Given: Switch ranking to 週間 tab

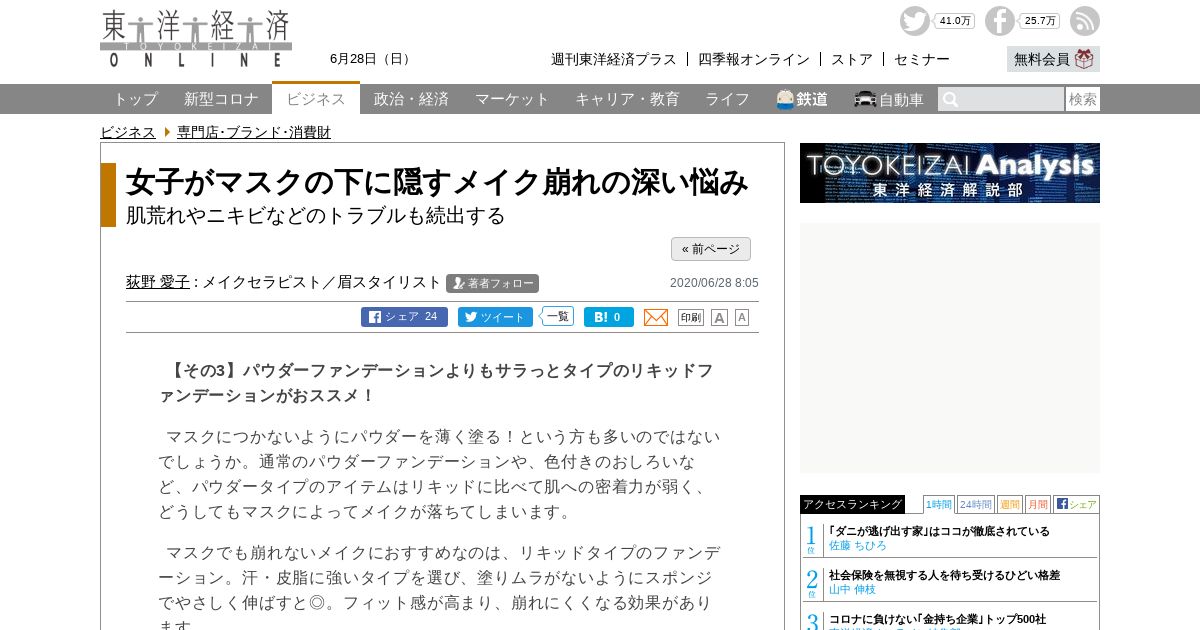Looking at the screenshot, I should [1010, 504].
